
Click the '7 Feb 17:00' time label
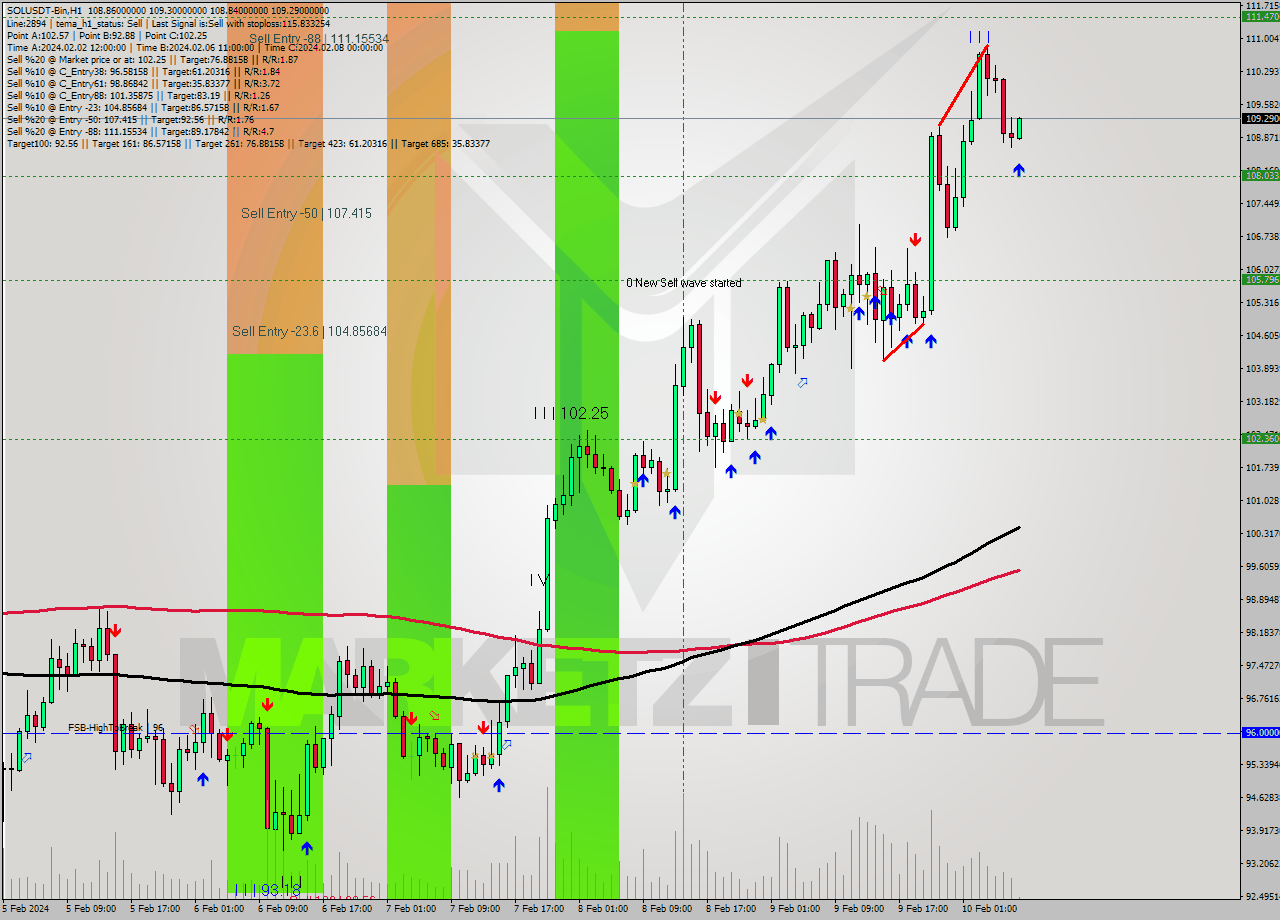pos(539,909)
